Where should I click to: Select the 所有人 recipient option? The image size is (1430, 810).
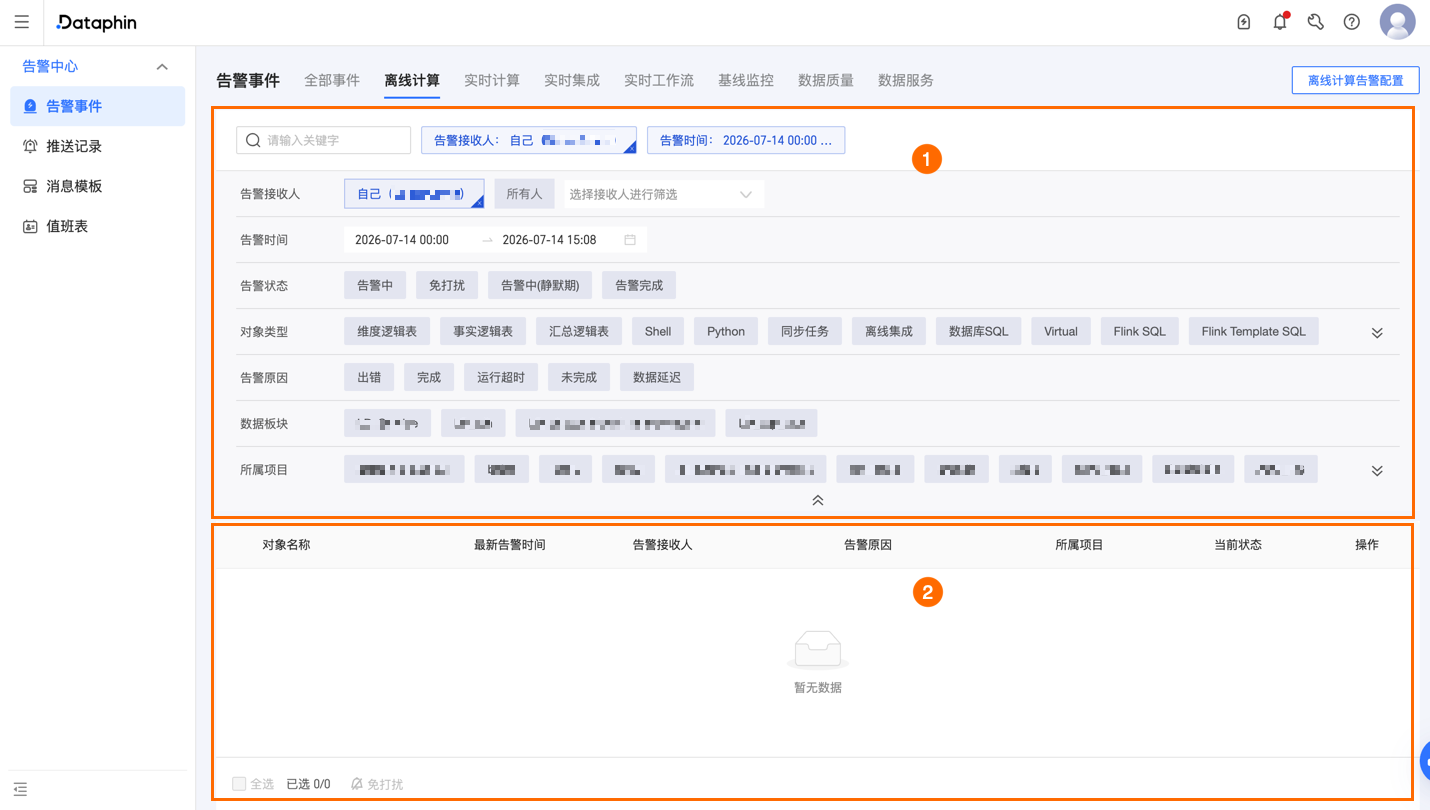524,194
